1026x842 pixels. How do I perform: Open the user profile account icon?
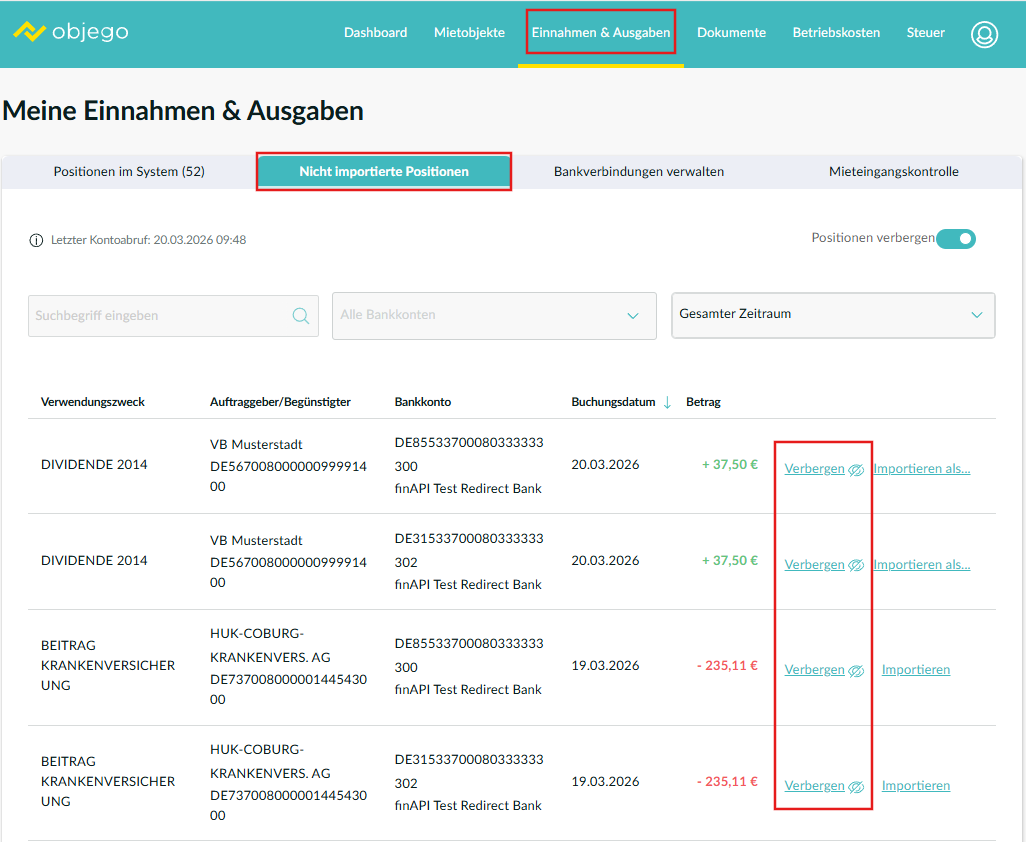point(984,34)
